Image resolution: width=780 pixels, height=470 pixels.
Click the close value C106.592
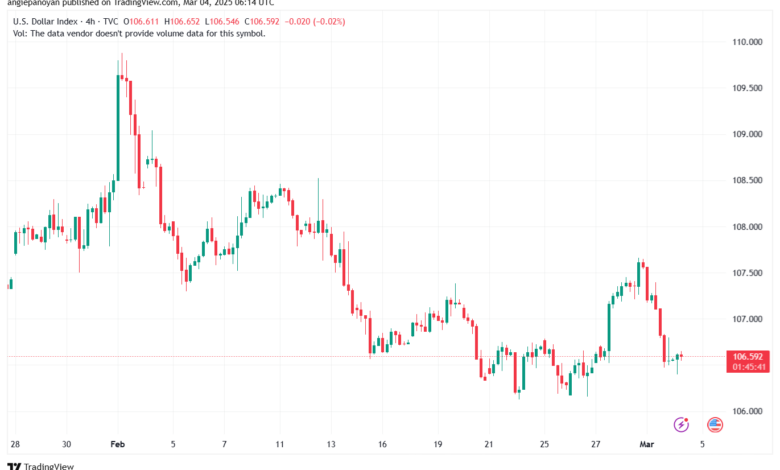click(262, 21)
